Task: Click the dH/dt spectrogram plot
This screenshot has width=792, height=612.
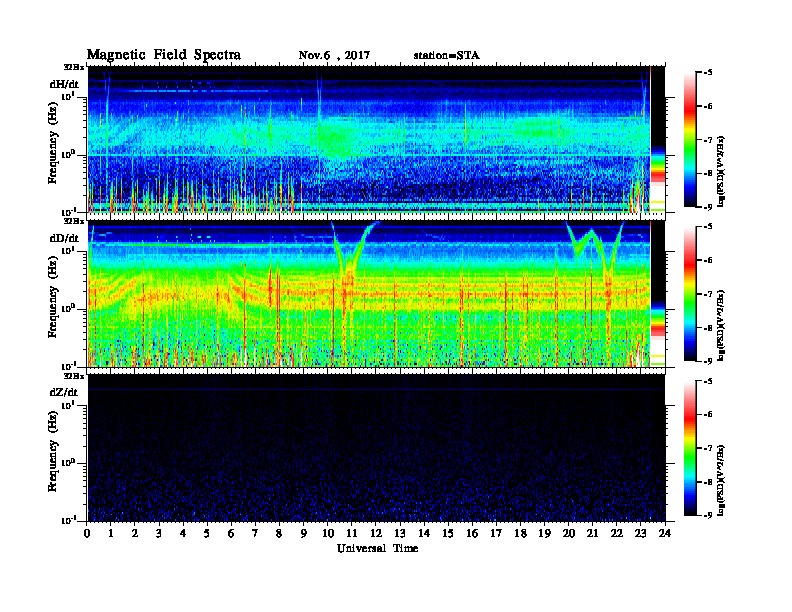Action: tap(376, 139)
